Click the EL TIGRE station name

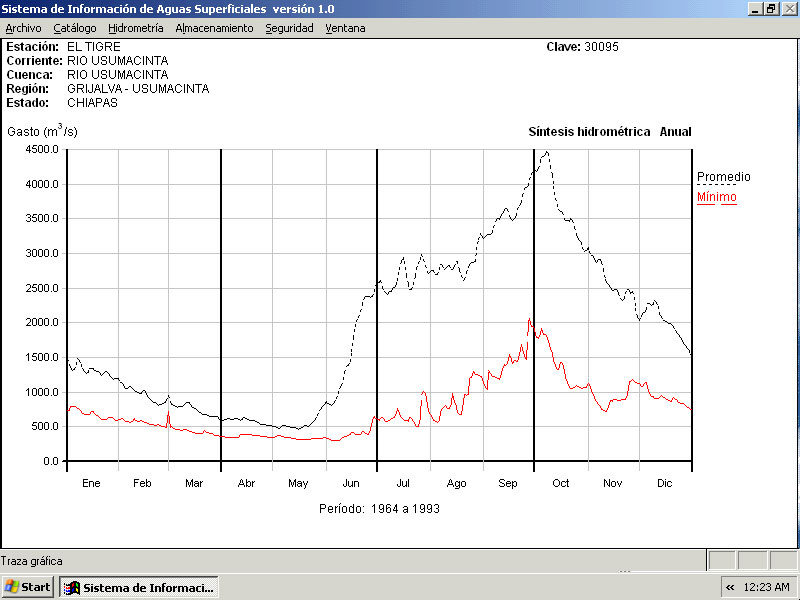click(94, 47)
